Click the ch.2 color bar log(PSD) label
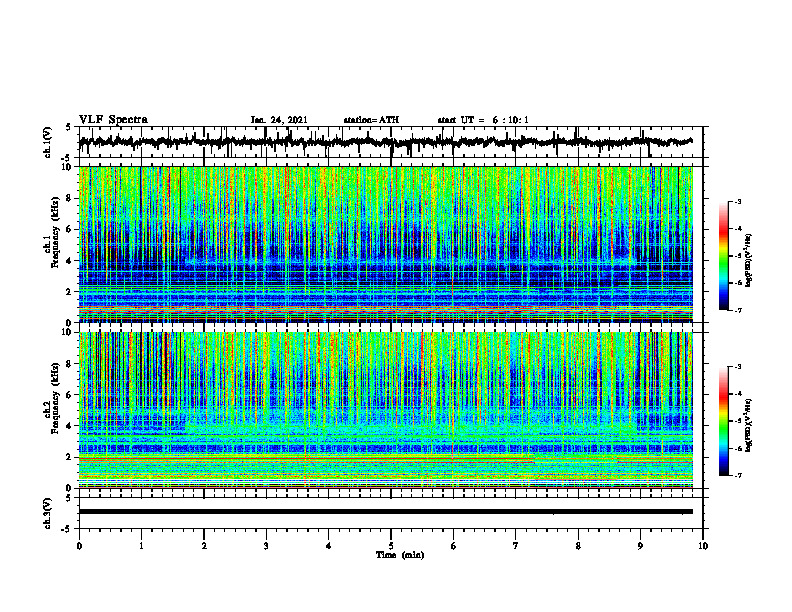 click(749, 425)
